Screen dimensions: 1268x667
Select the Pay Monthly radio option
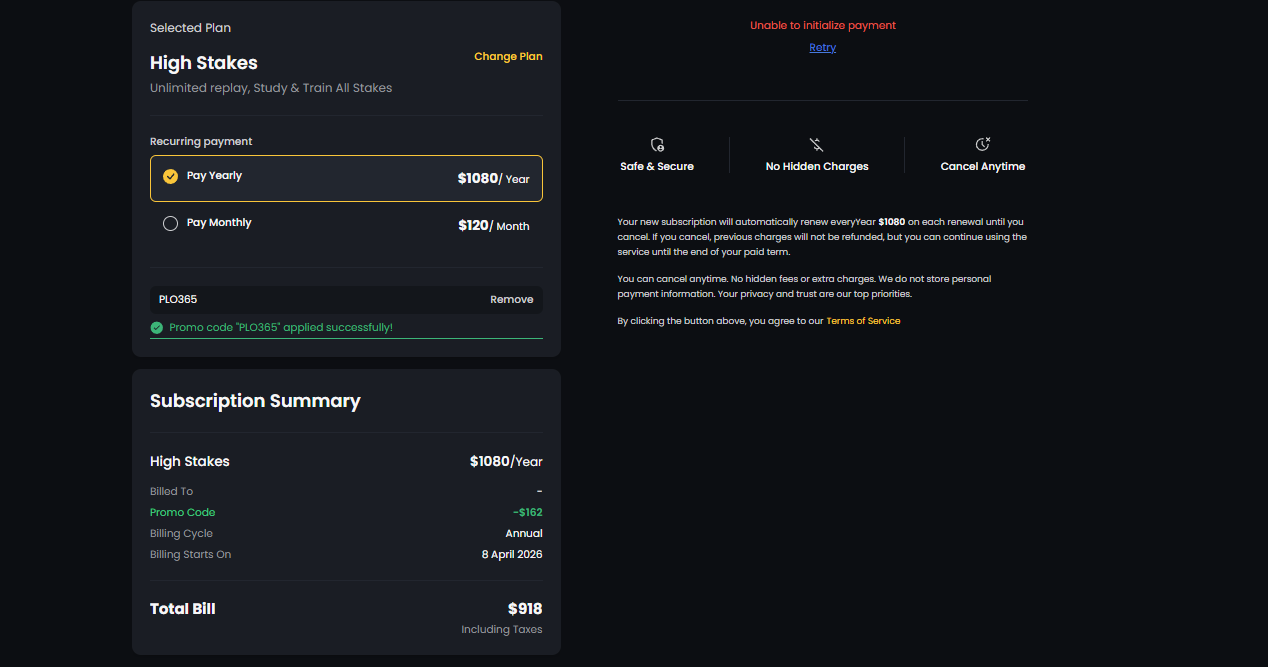pos(171,224)
